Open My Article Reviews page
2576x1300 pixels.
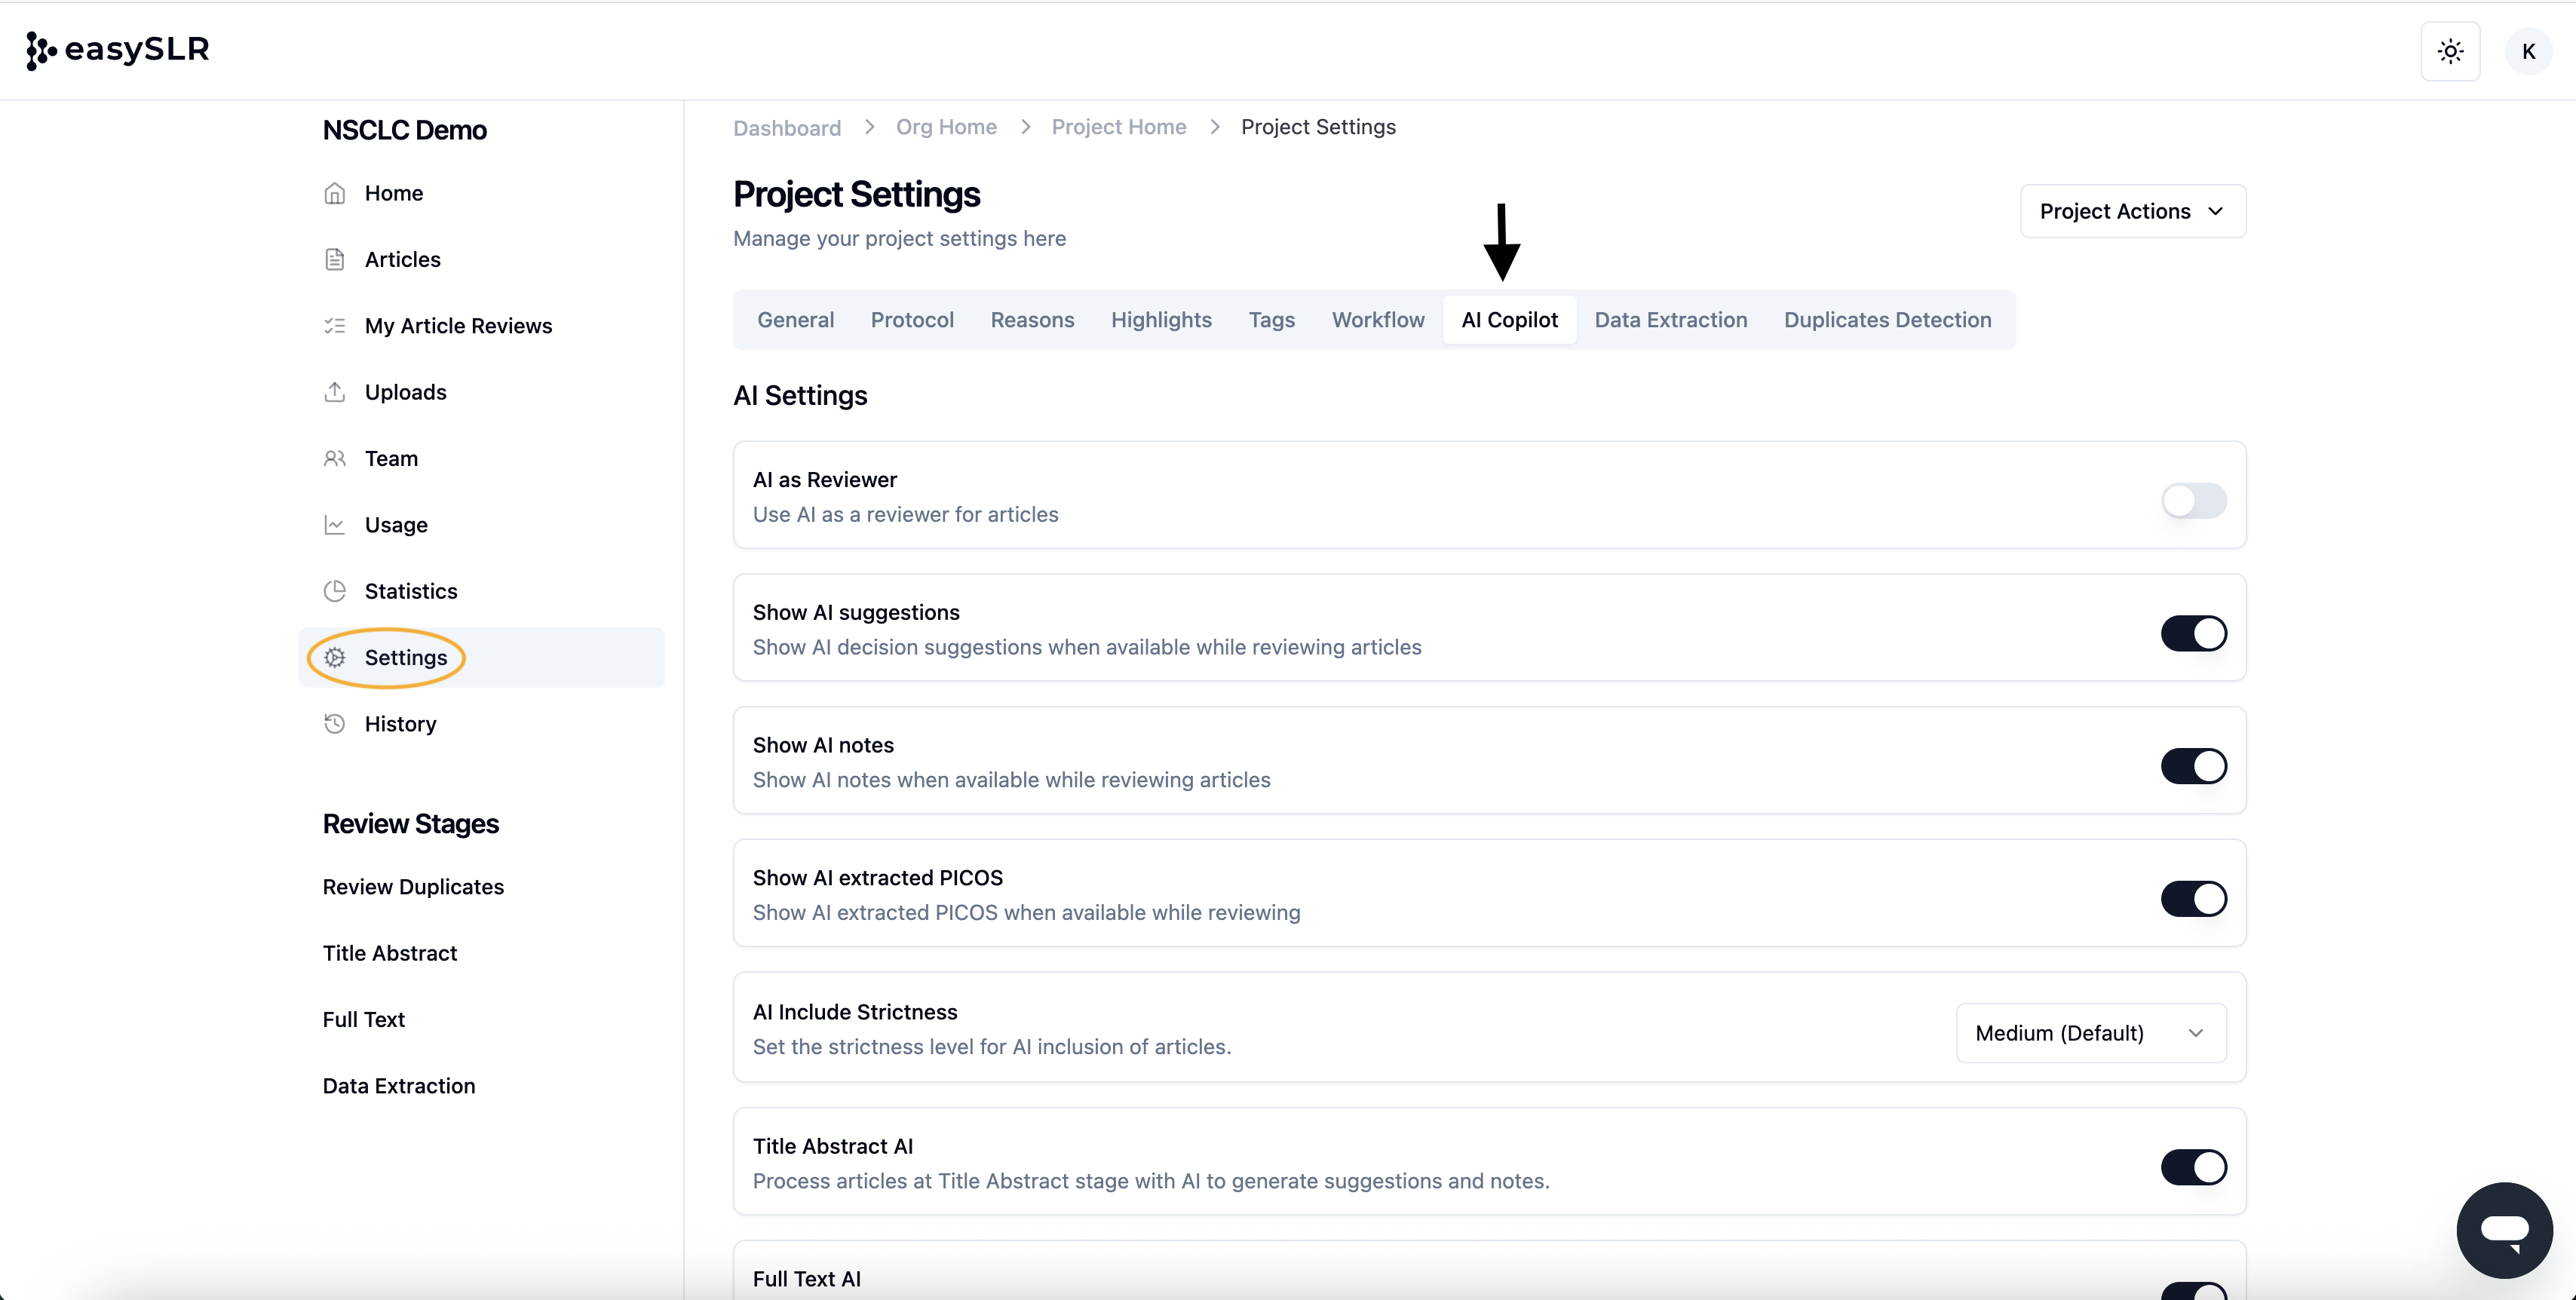481,326
